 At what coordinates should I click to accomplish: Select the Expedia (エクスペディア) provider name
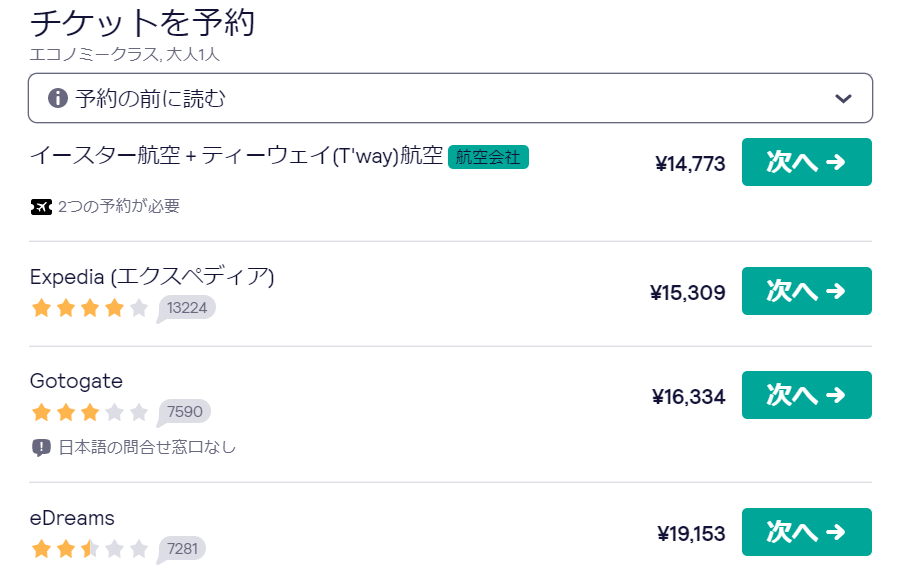152,277
